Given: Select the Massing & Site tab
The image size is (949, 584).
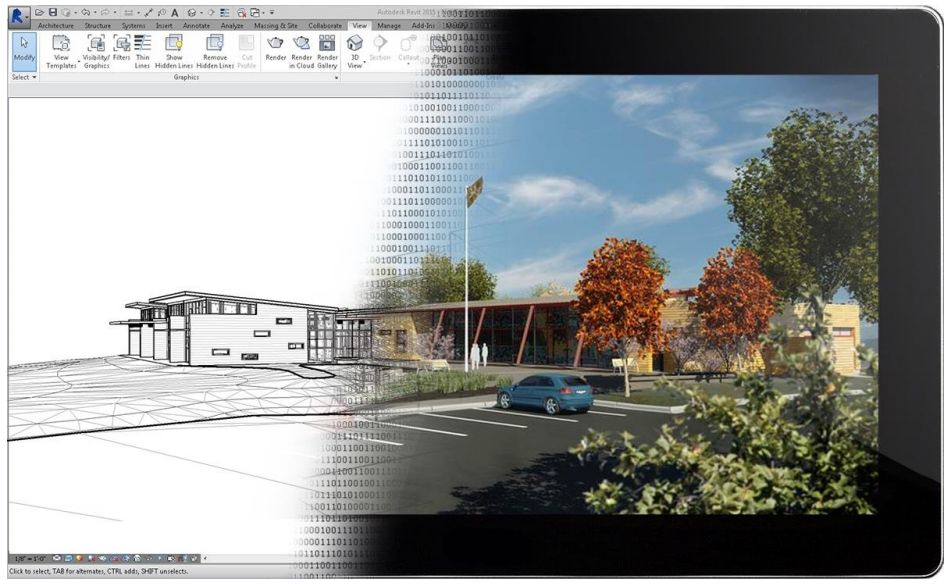Looking at the screenshot, I should point(275,26).
